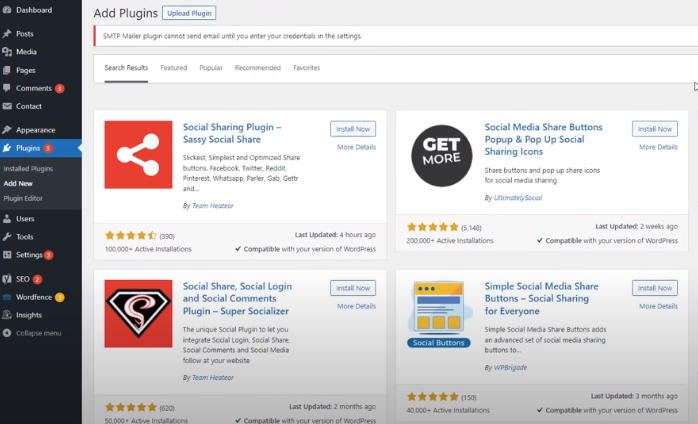Click the Super Socializer plugin icon
This screenshot has width=698, height=424.
139,314
